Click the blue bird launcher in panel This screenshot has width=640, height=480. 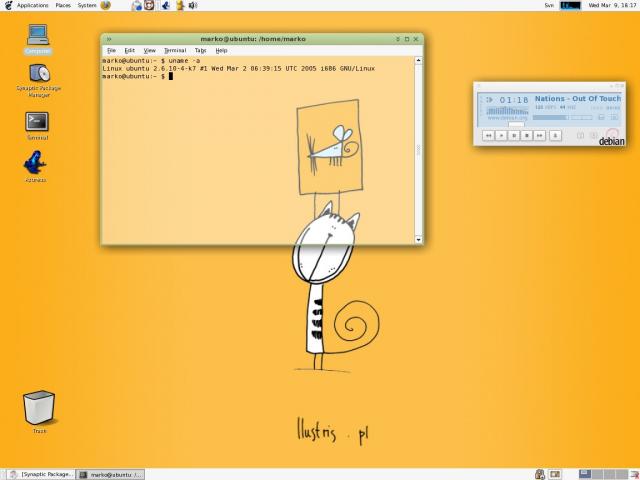click(166, 5)
